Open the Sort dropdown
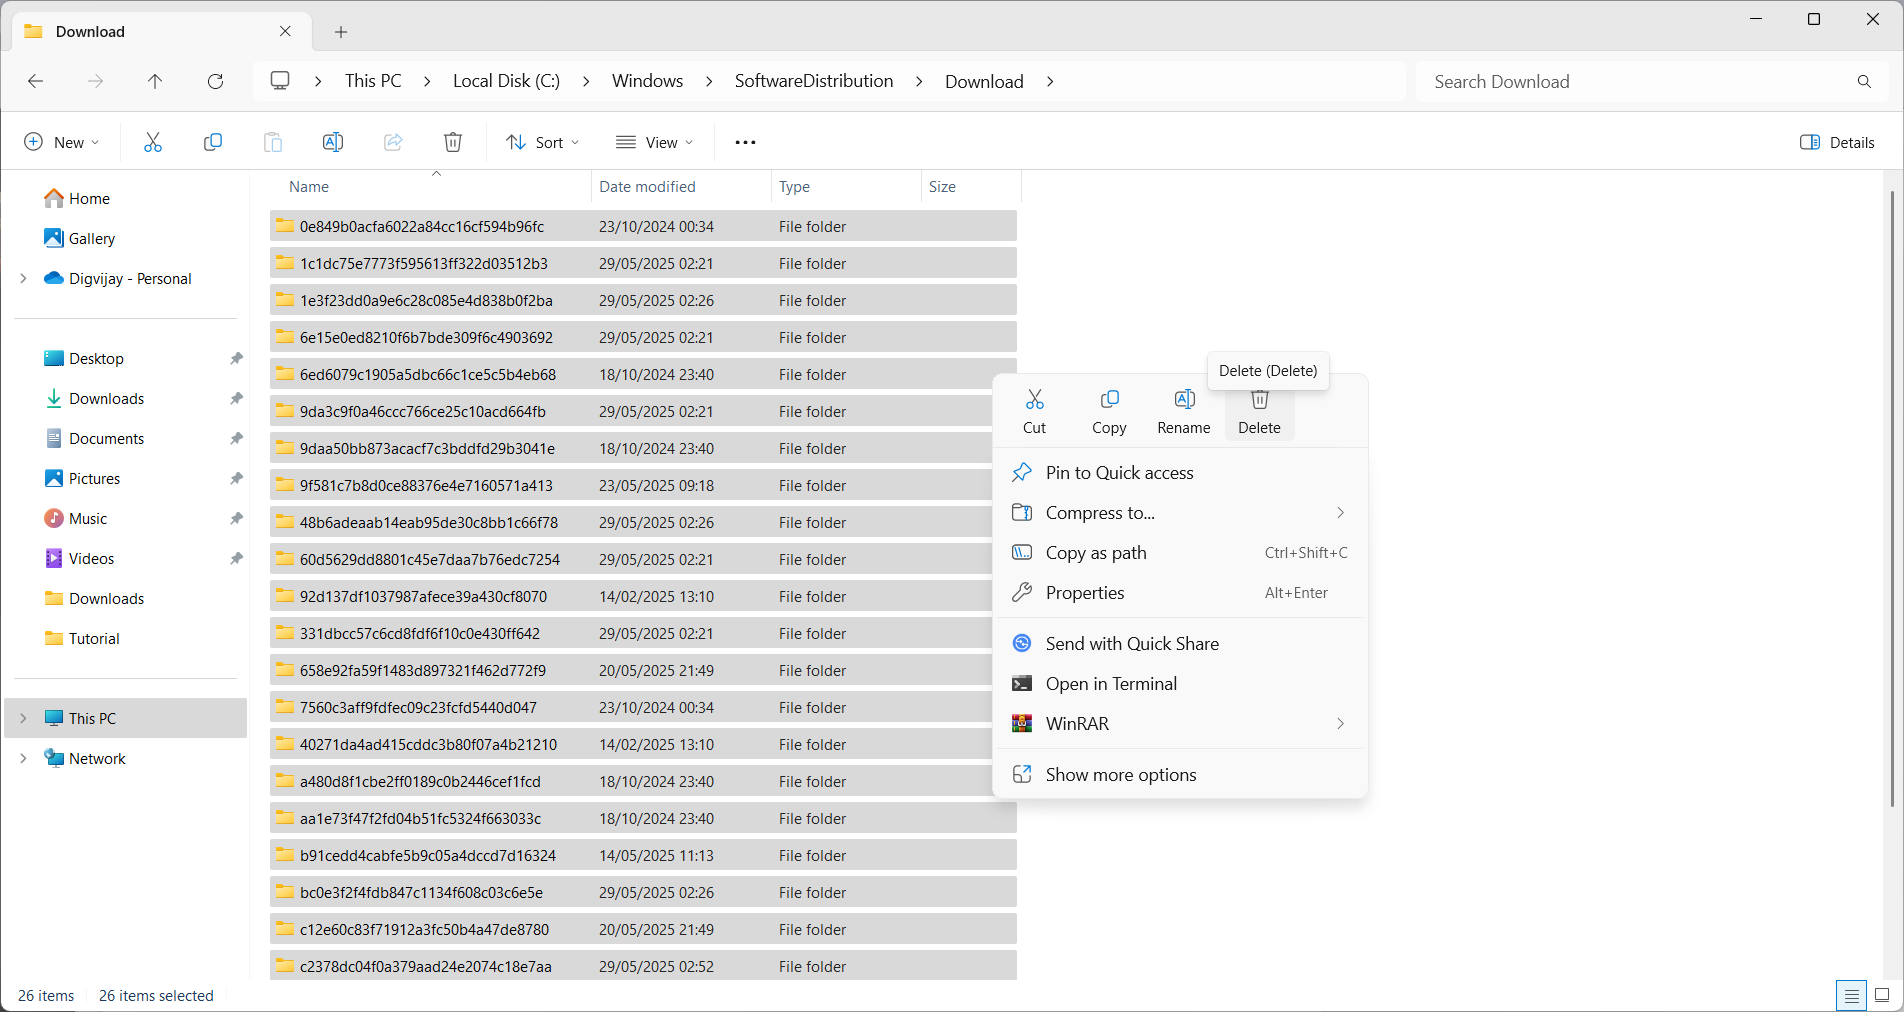Image resolution: width=1904 pixels, height=1012 pixels. click(543, 142)
